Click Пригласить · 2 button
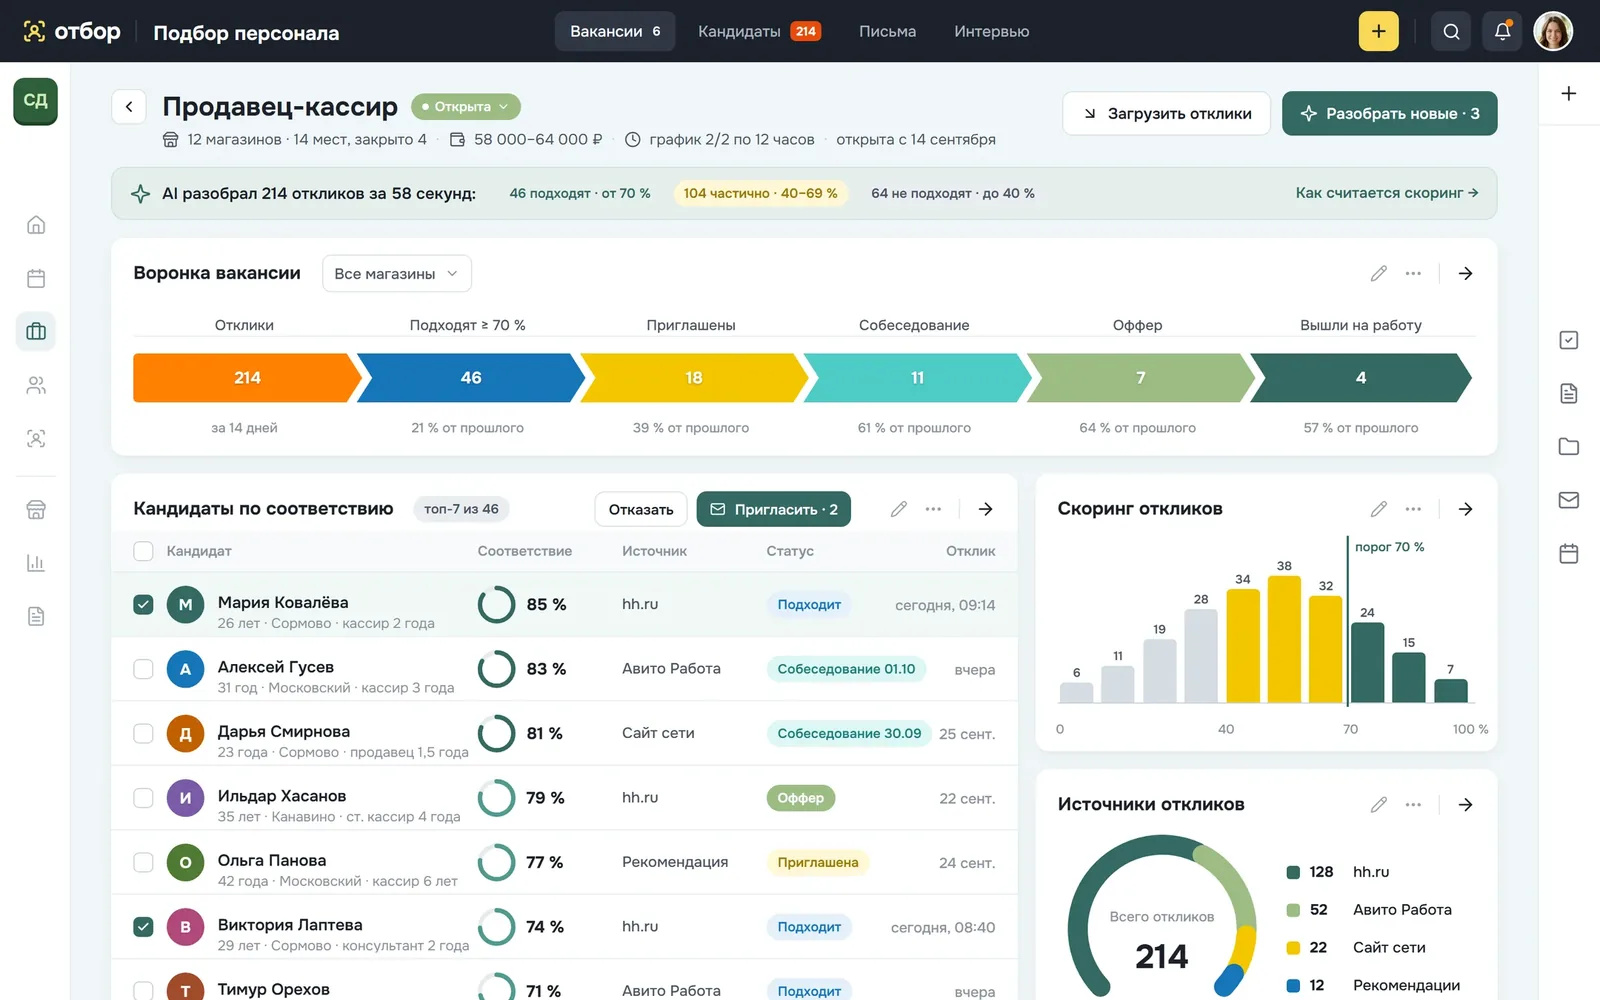 click(x=774, y=509)
